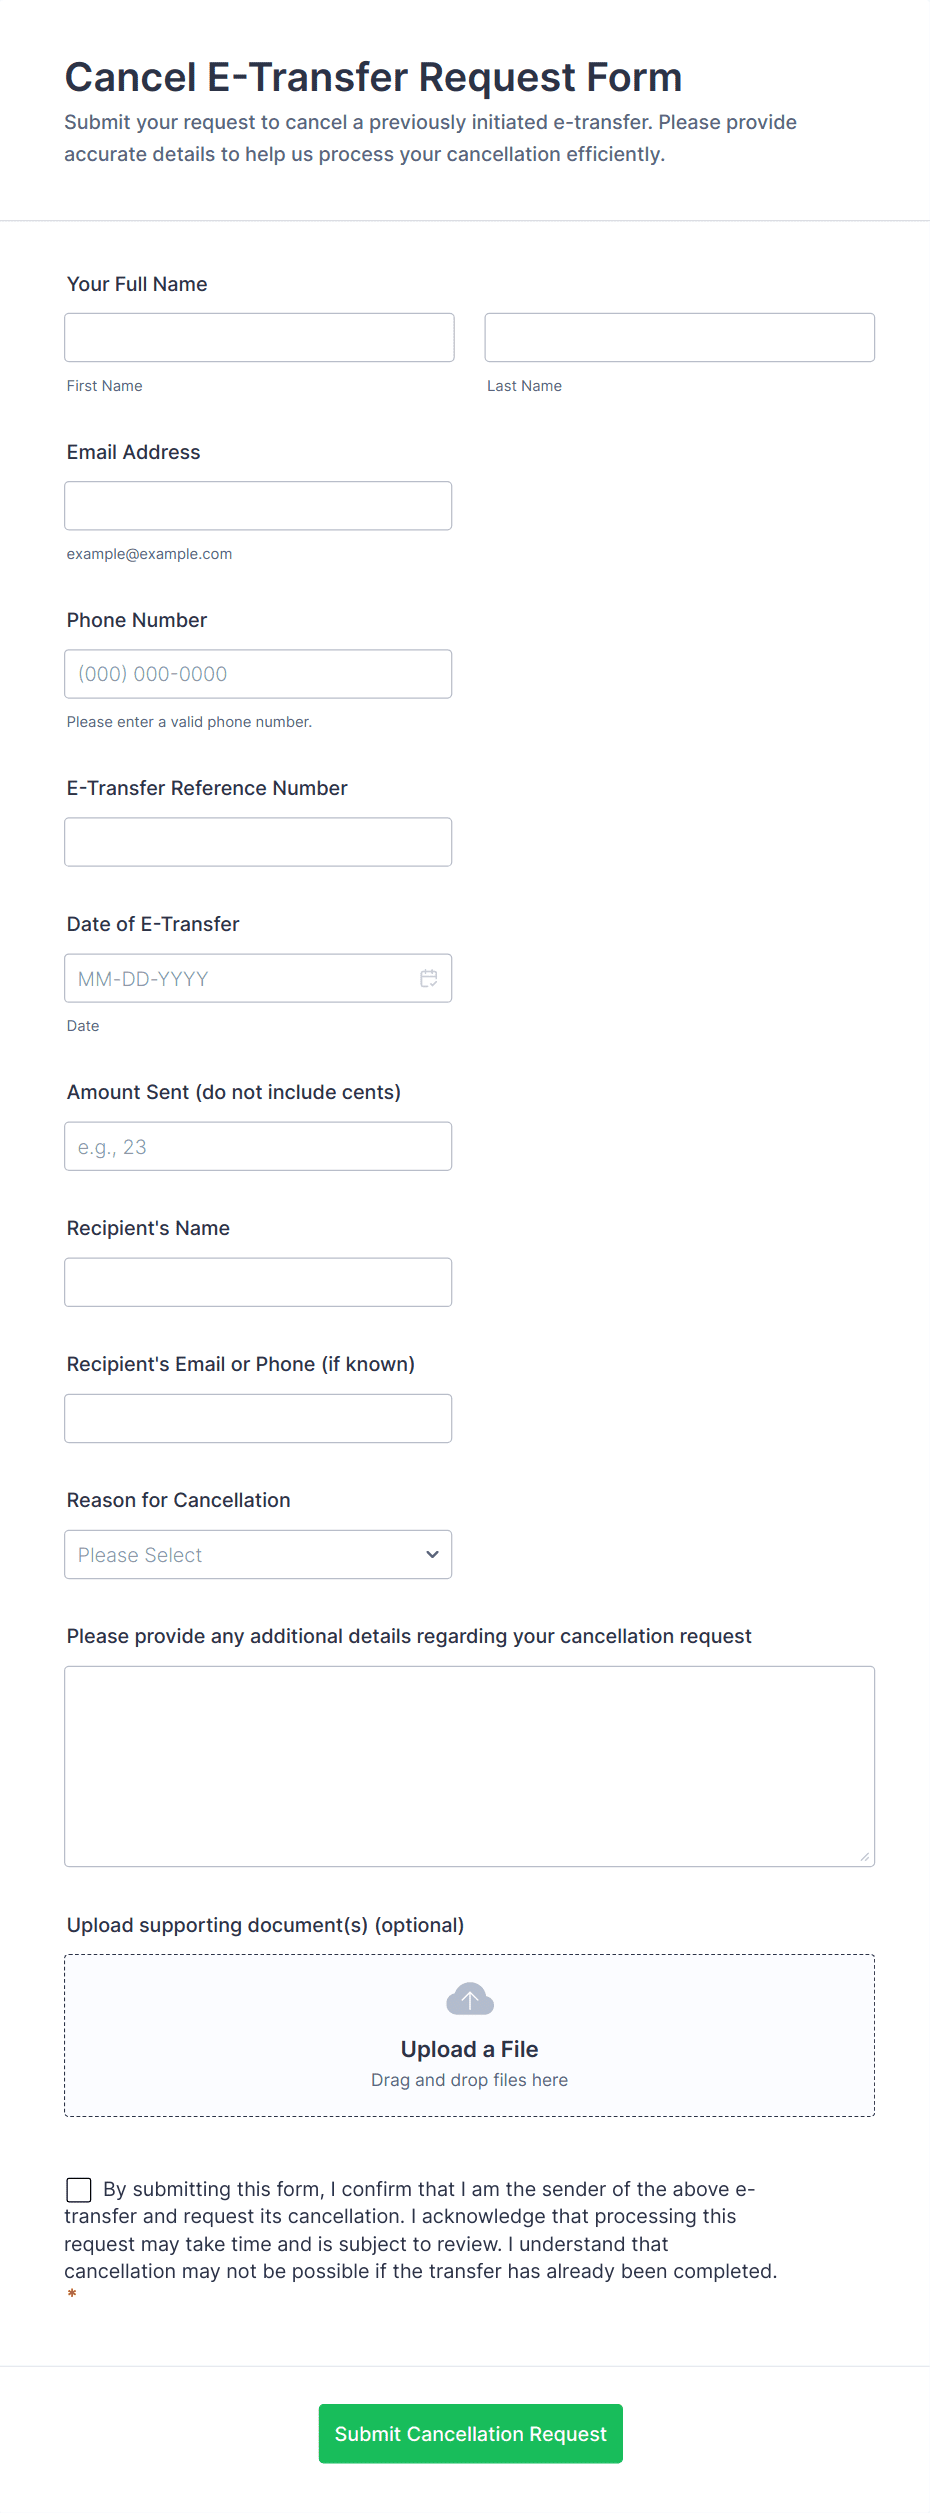930x2513 pixels.
Task: Click the Amount Sent input field
Action: click(x=258, y=1146)
